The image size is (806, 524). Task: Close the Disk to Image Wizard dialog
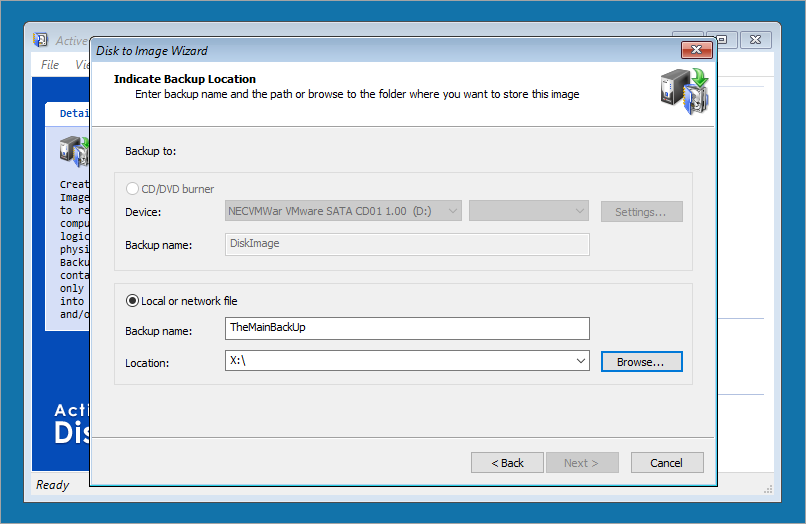tap(697, 50)
